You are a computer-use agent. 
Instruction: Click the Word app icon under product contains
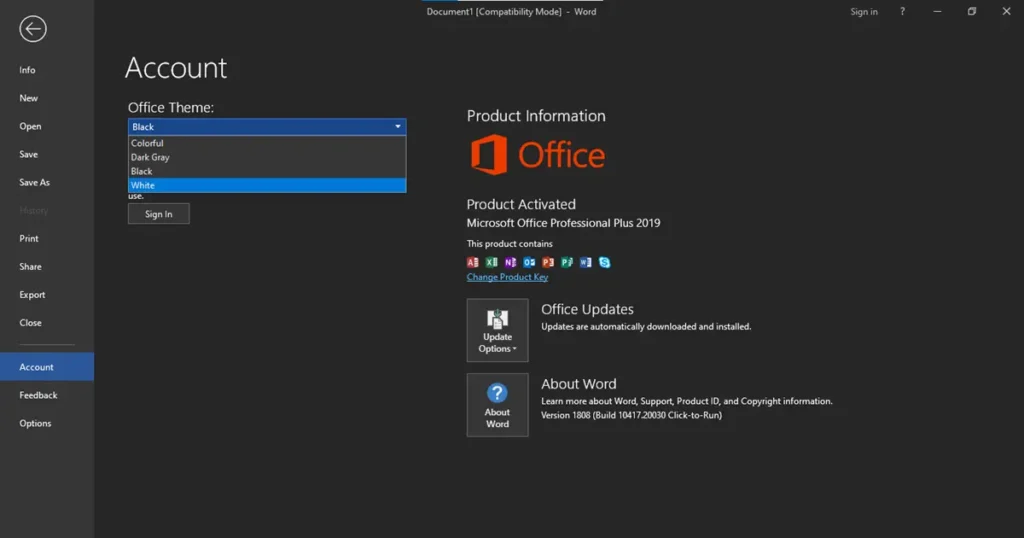click(586, 262)
